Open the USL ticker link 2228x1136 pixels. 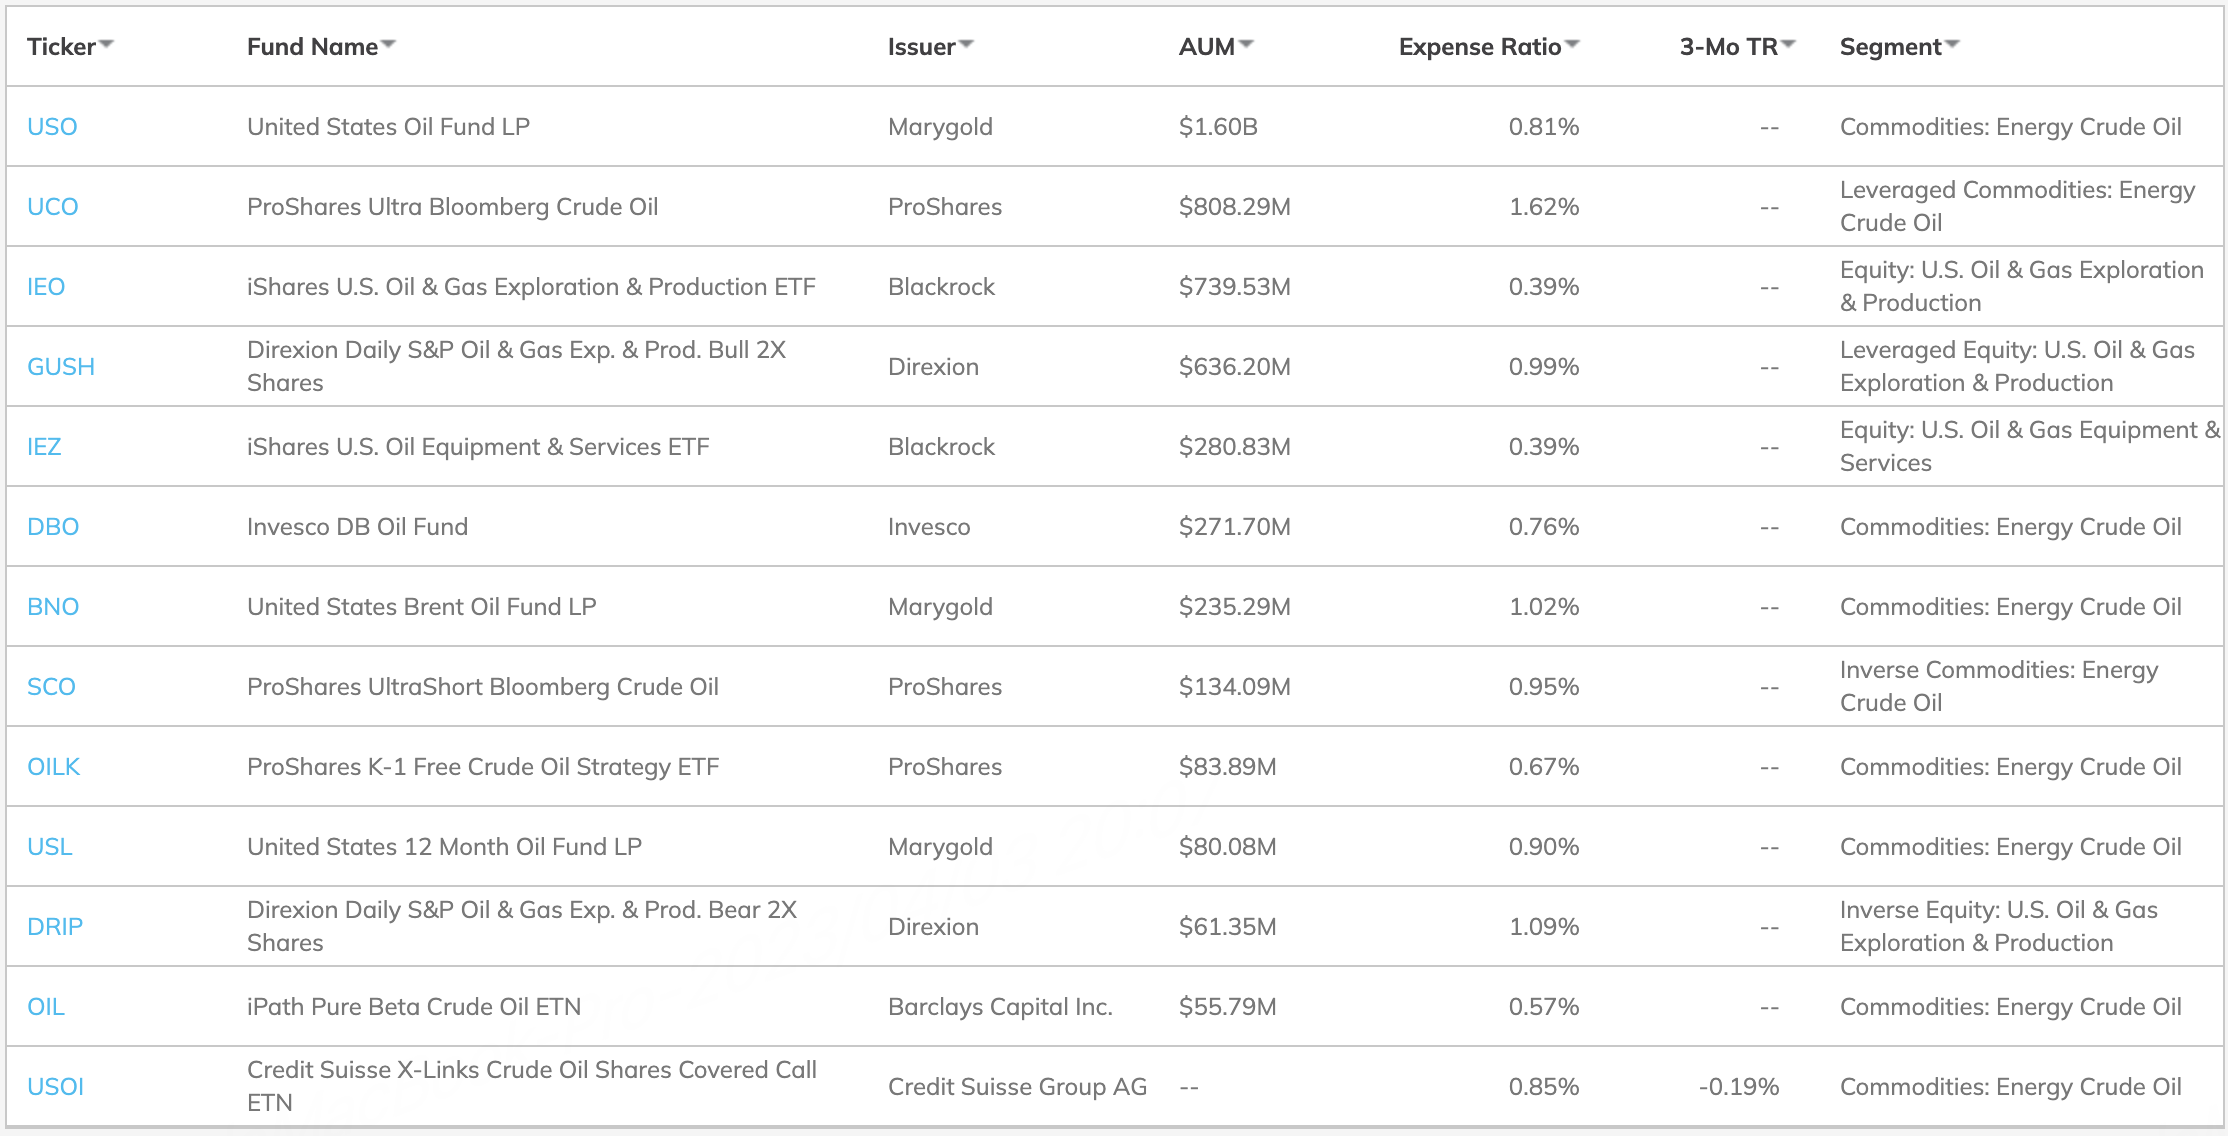(x=50, y=847)
